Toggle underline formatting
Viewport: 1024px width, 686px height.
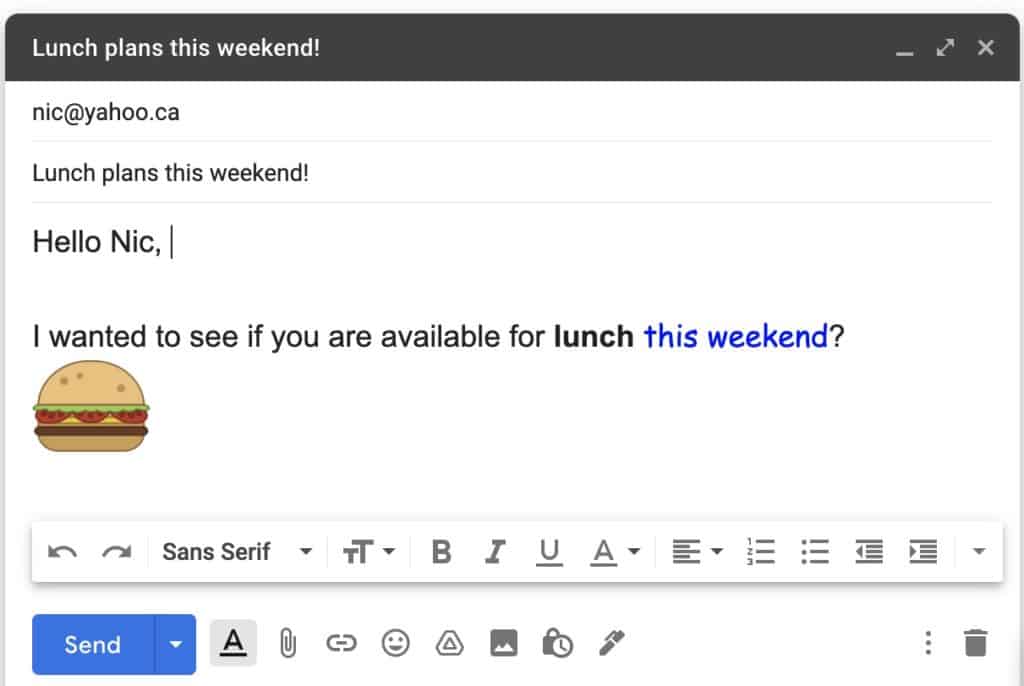click(x=549, y=552)
